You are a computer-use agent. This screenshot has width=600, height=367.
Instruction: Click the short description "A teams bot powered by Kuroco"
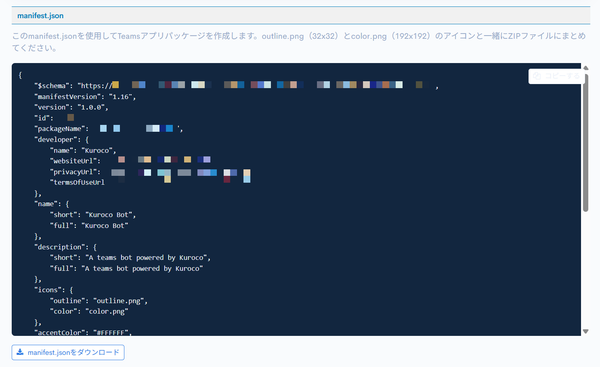(x=148, y=258)
